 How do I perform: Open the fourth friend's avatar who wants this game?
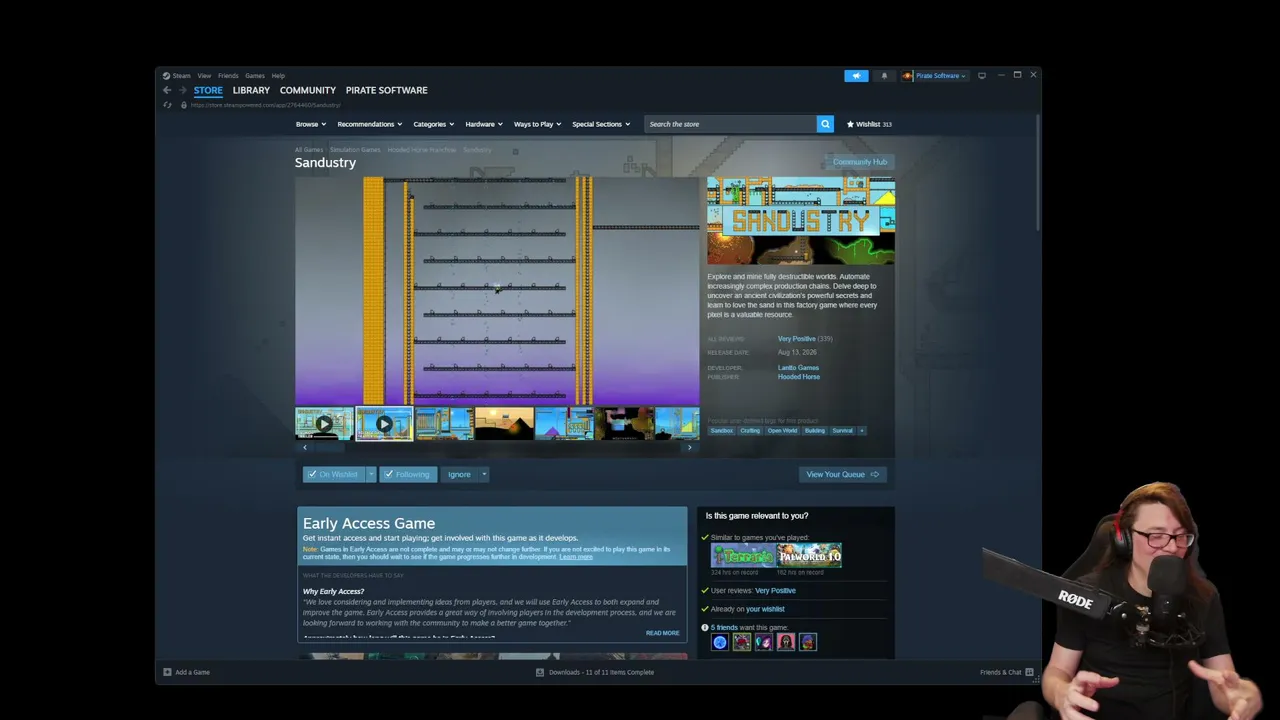785,642
